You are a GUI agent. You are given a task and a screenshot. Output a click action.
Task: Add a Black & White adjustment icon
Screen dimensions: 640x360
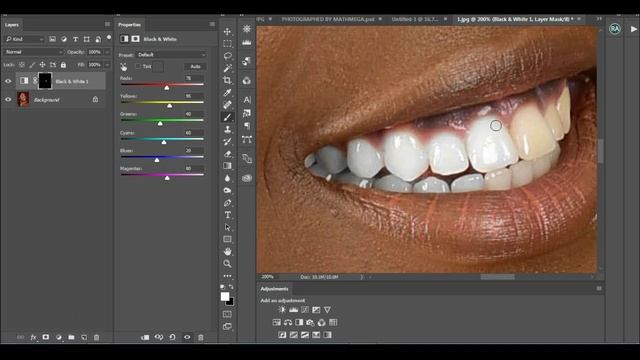coord(299,322)
